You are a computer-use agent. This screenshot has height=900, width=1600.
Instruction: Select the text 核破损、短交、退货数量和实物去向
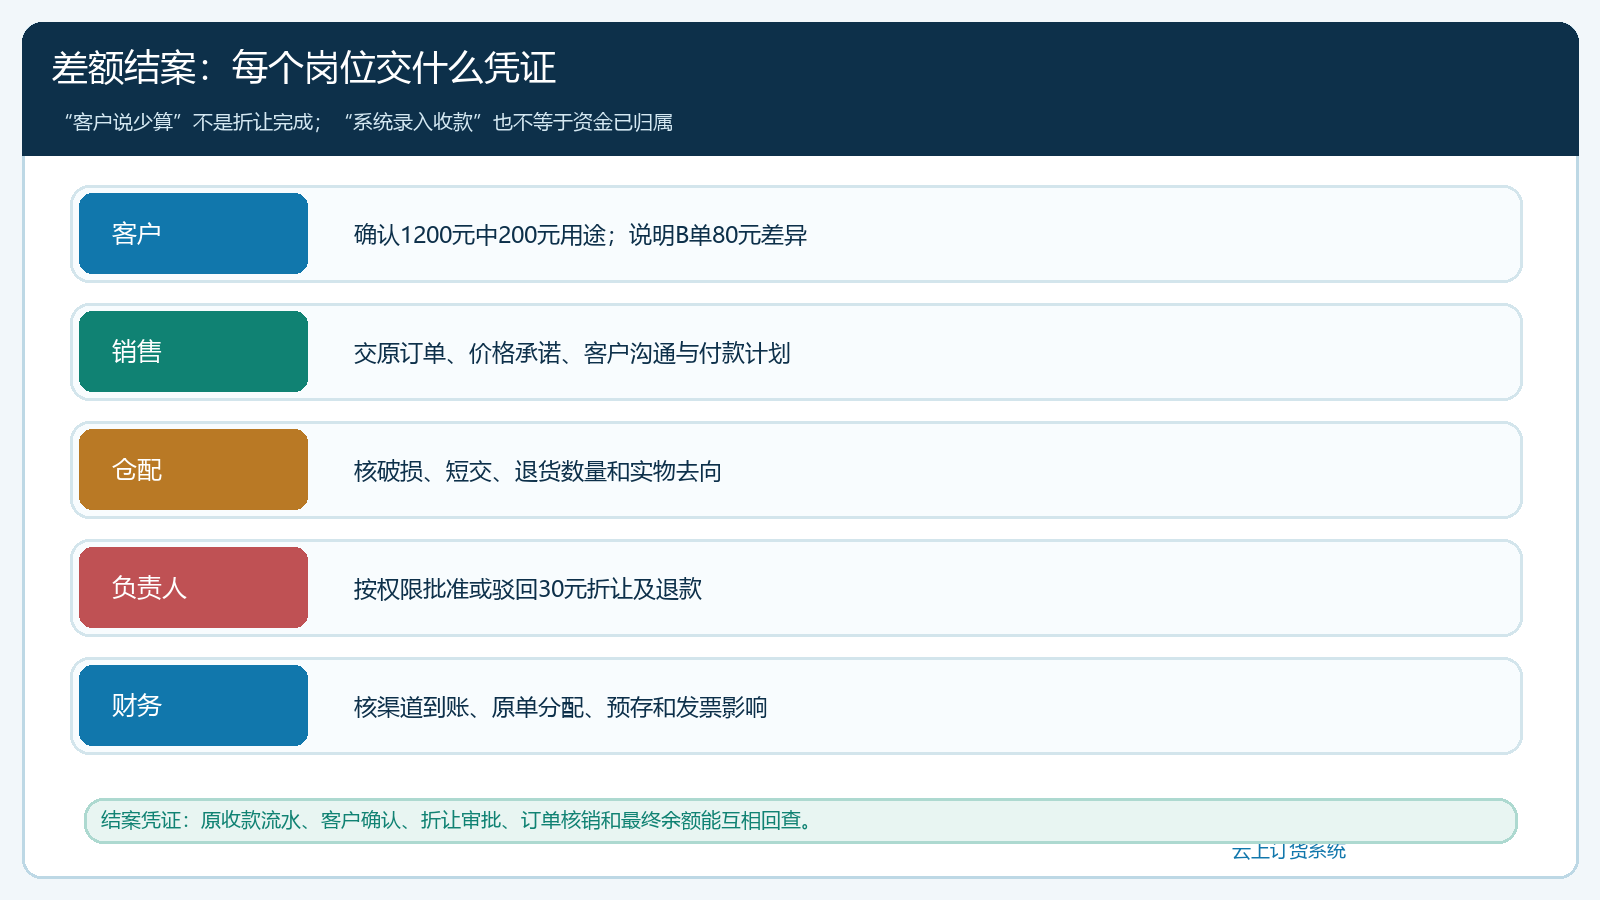tap(537, 471)
